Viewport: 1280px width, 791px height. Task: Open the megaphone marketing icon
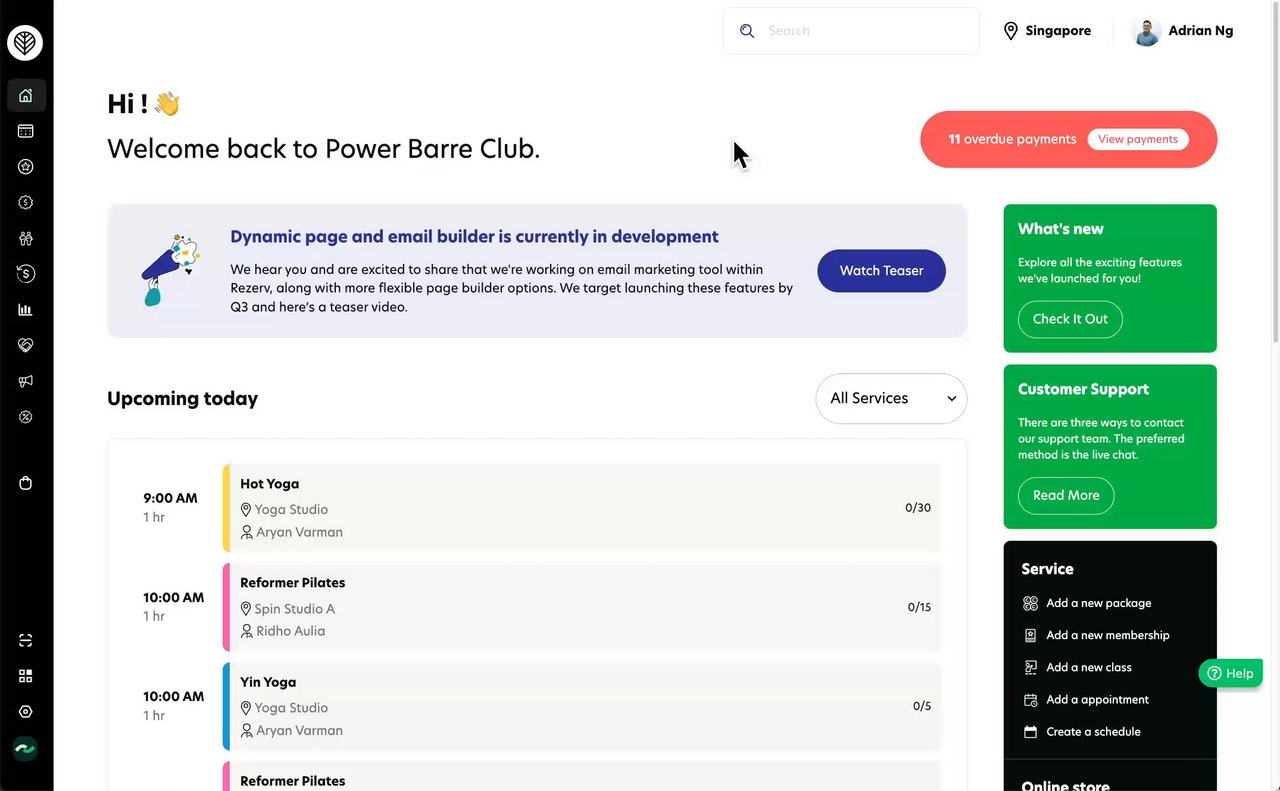[x=26, y=381]
